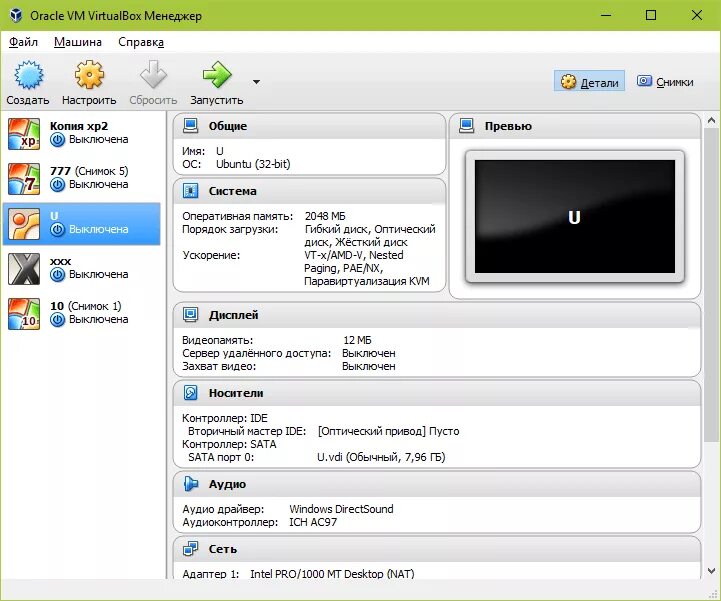Click the Носители section disk icon
Screen dimensions: 721x601
[190, 393]
